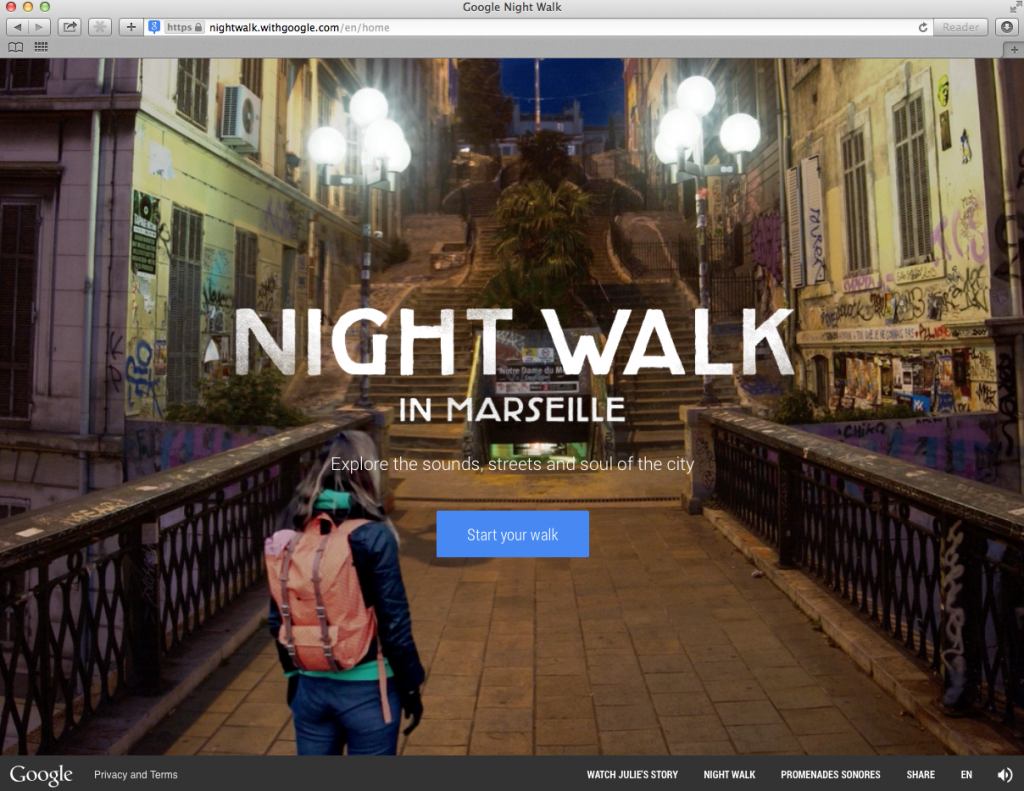Image resolution: width=1024 pixels, height=791 pixels.
Task: Open a new tab with plus icon
Action: pos(1014,49)
